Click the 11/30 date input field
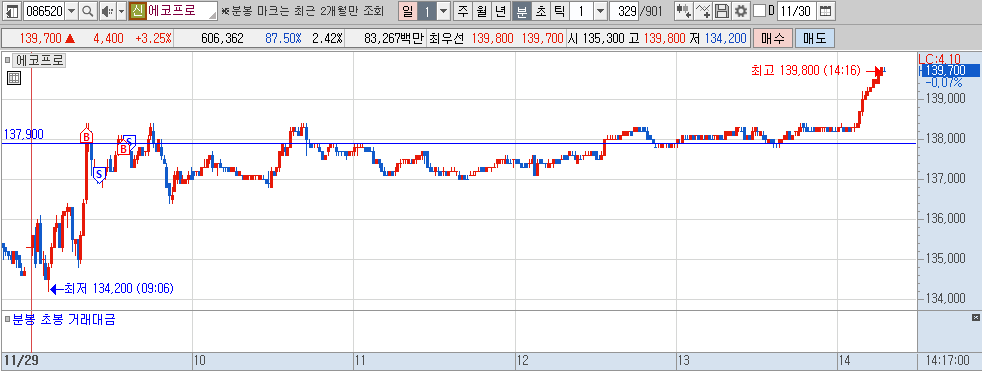Image resolution: width=982 pixels, height=371 pixels. pos(796,11)
